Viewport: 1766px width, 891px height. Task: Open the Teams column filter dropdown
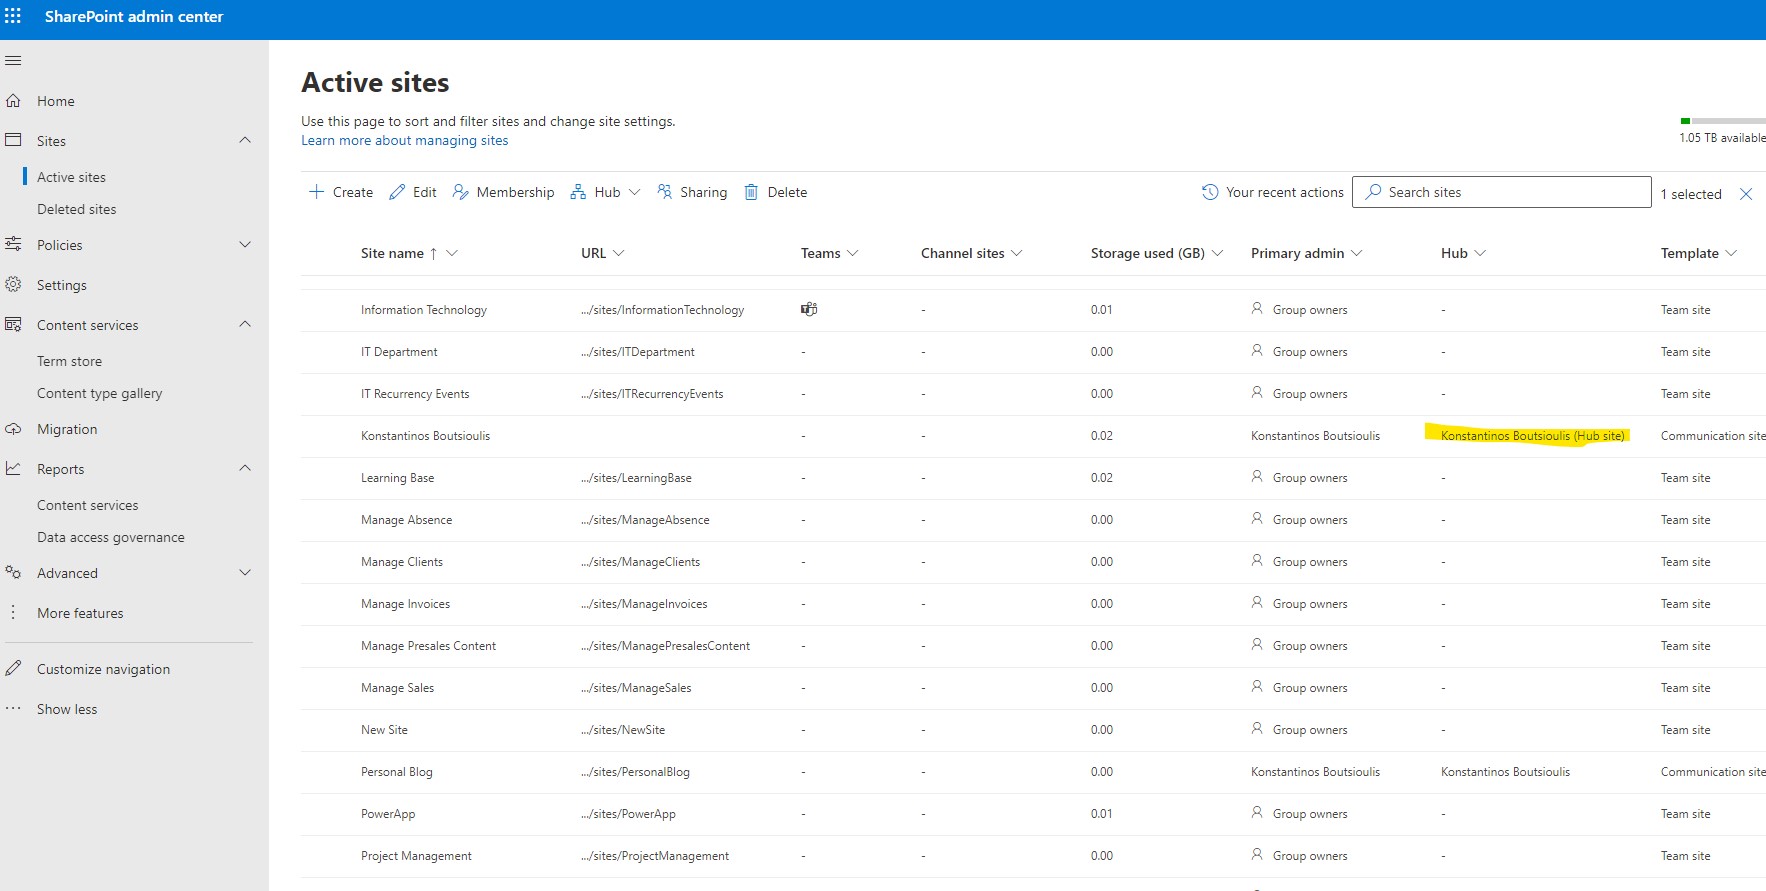[x=852, y=253]
